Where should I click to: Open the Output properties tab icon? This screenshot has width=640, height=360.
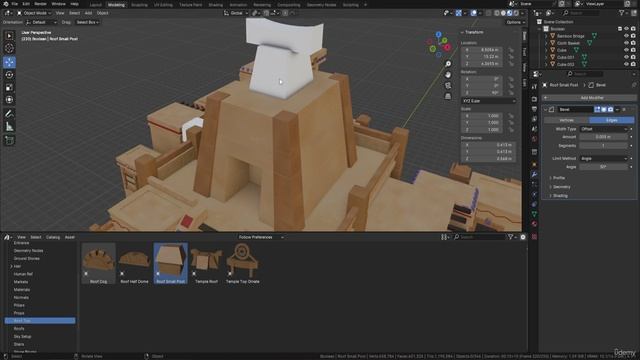click(534, 109)
